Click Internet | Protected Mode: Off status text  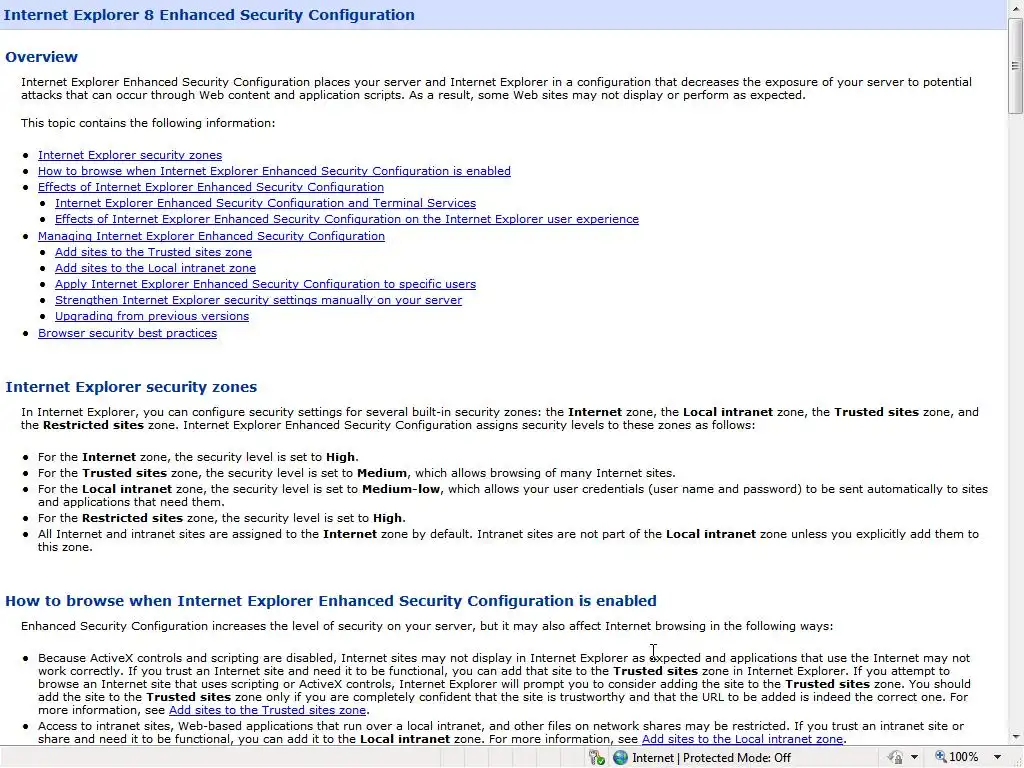[x=711, y=758]
